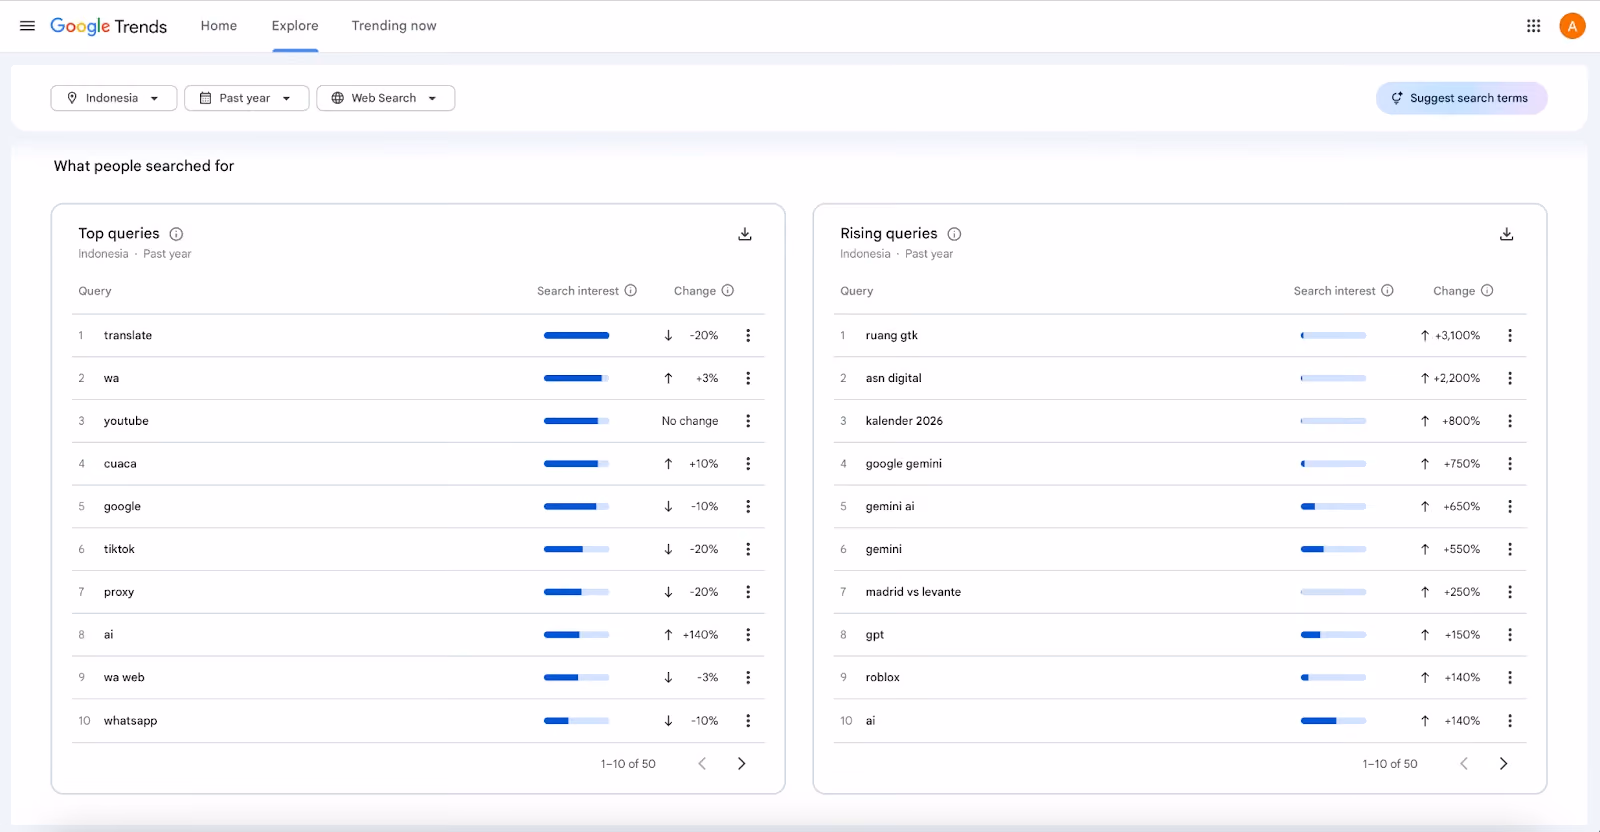Open the Google apps grid
The width and height of the screenshot is (1600, 832).
pyautogui.click(x=1533, y=26)
